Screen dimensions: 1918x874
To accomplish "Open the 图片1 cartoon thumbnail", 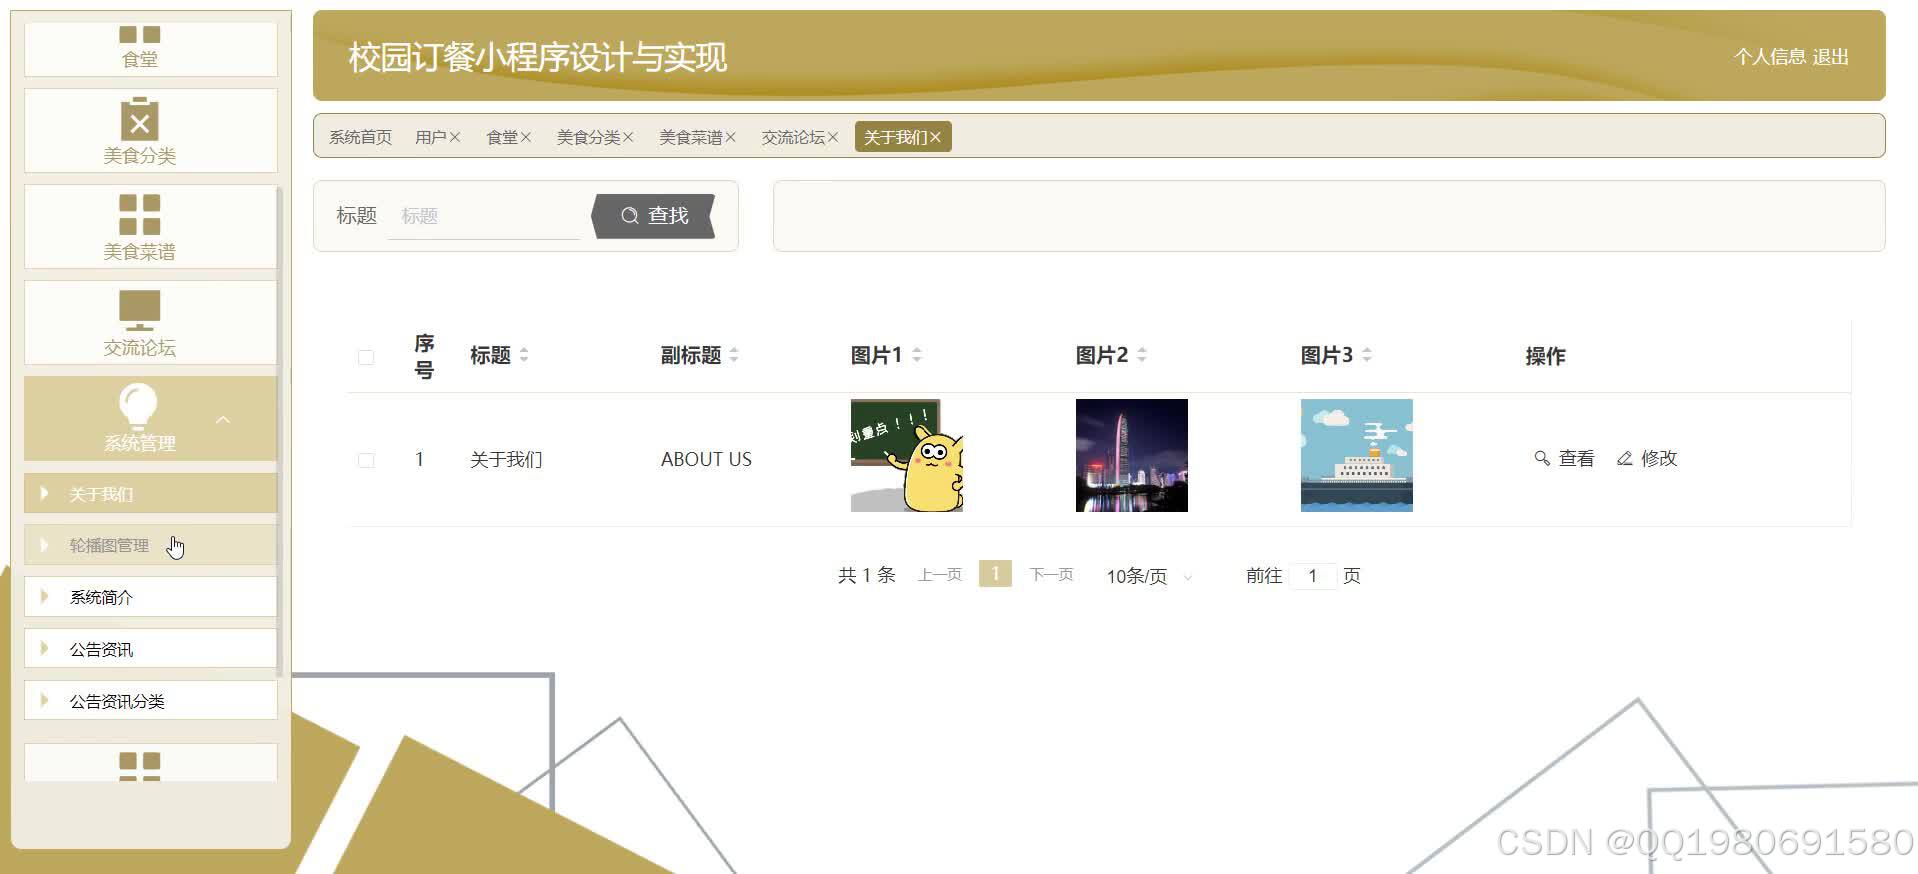I will (x=907, y=456).
